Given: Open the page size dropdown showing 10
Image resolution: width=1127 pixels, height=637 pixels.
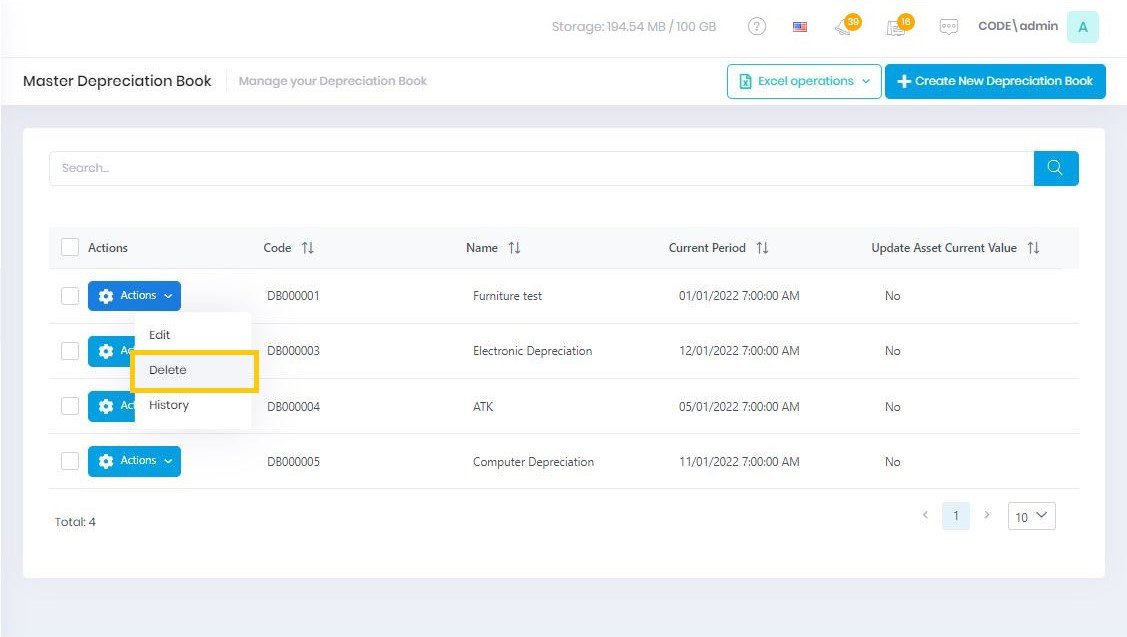Looking at the screenshot, I should coord(1031,516).
